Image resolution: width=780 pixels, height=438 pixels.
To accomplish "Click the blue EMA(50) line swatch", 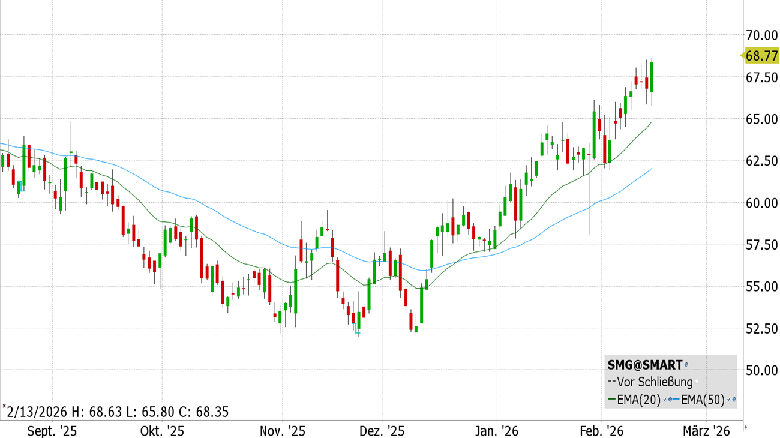I will tap(676, 399).
